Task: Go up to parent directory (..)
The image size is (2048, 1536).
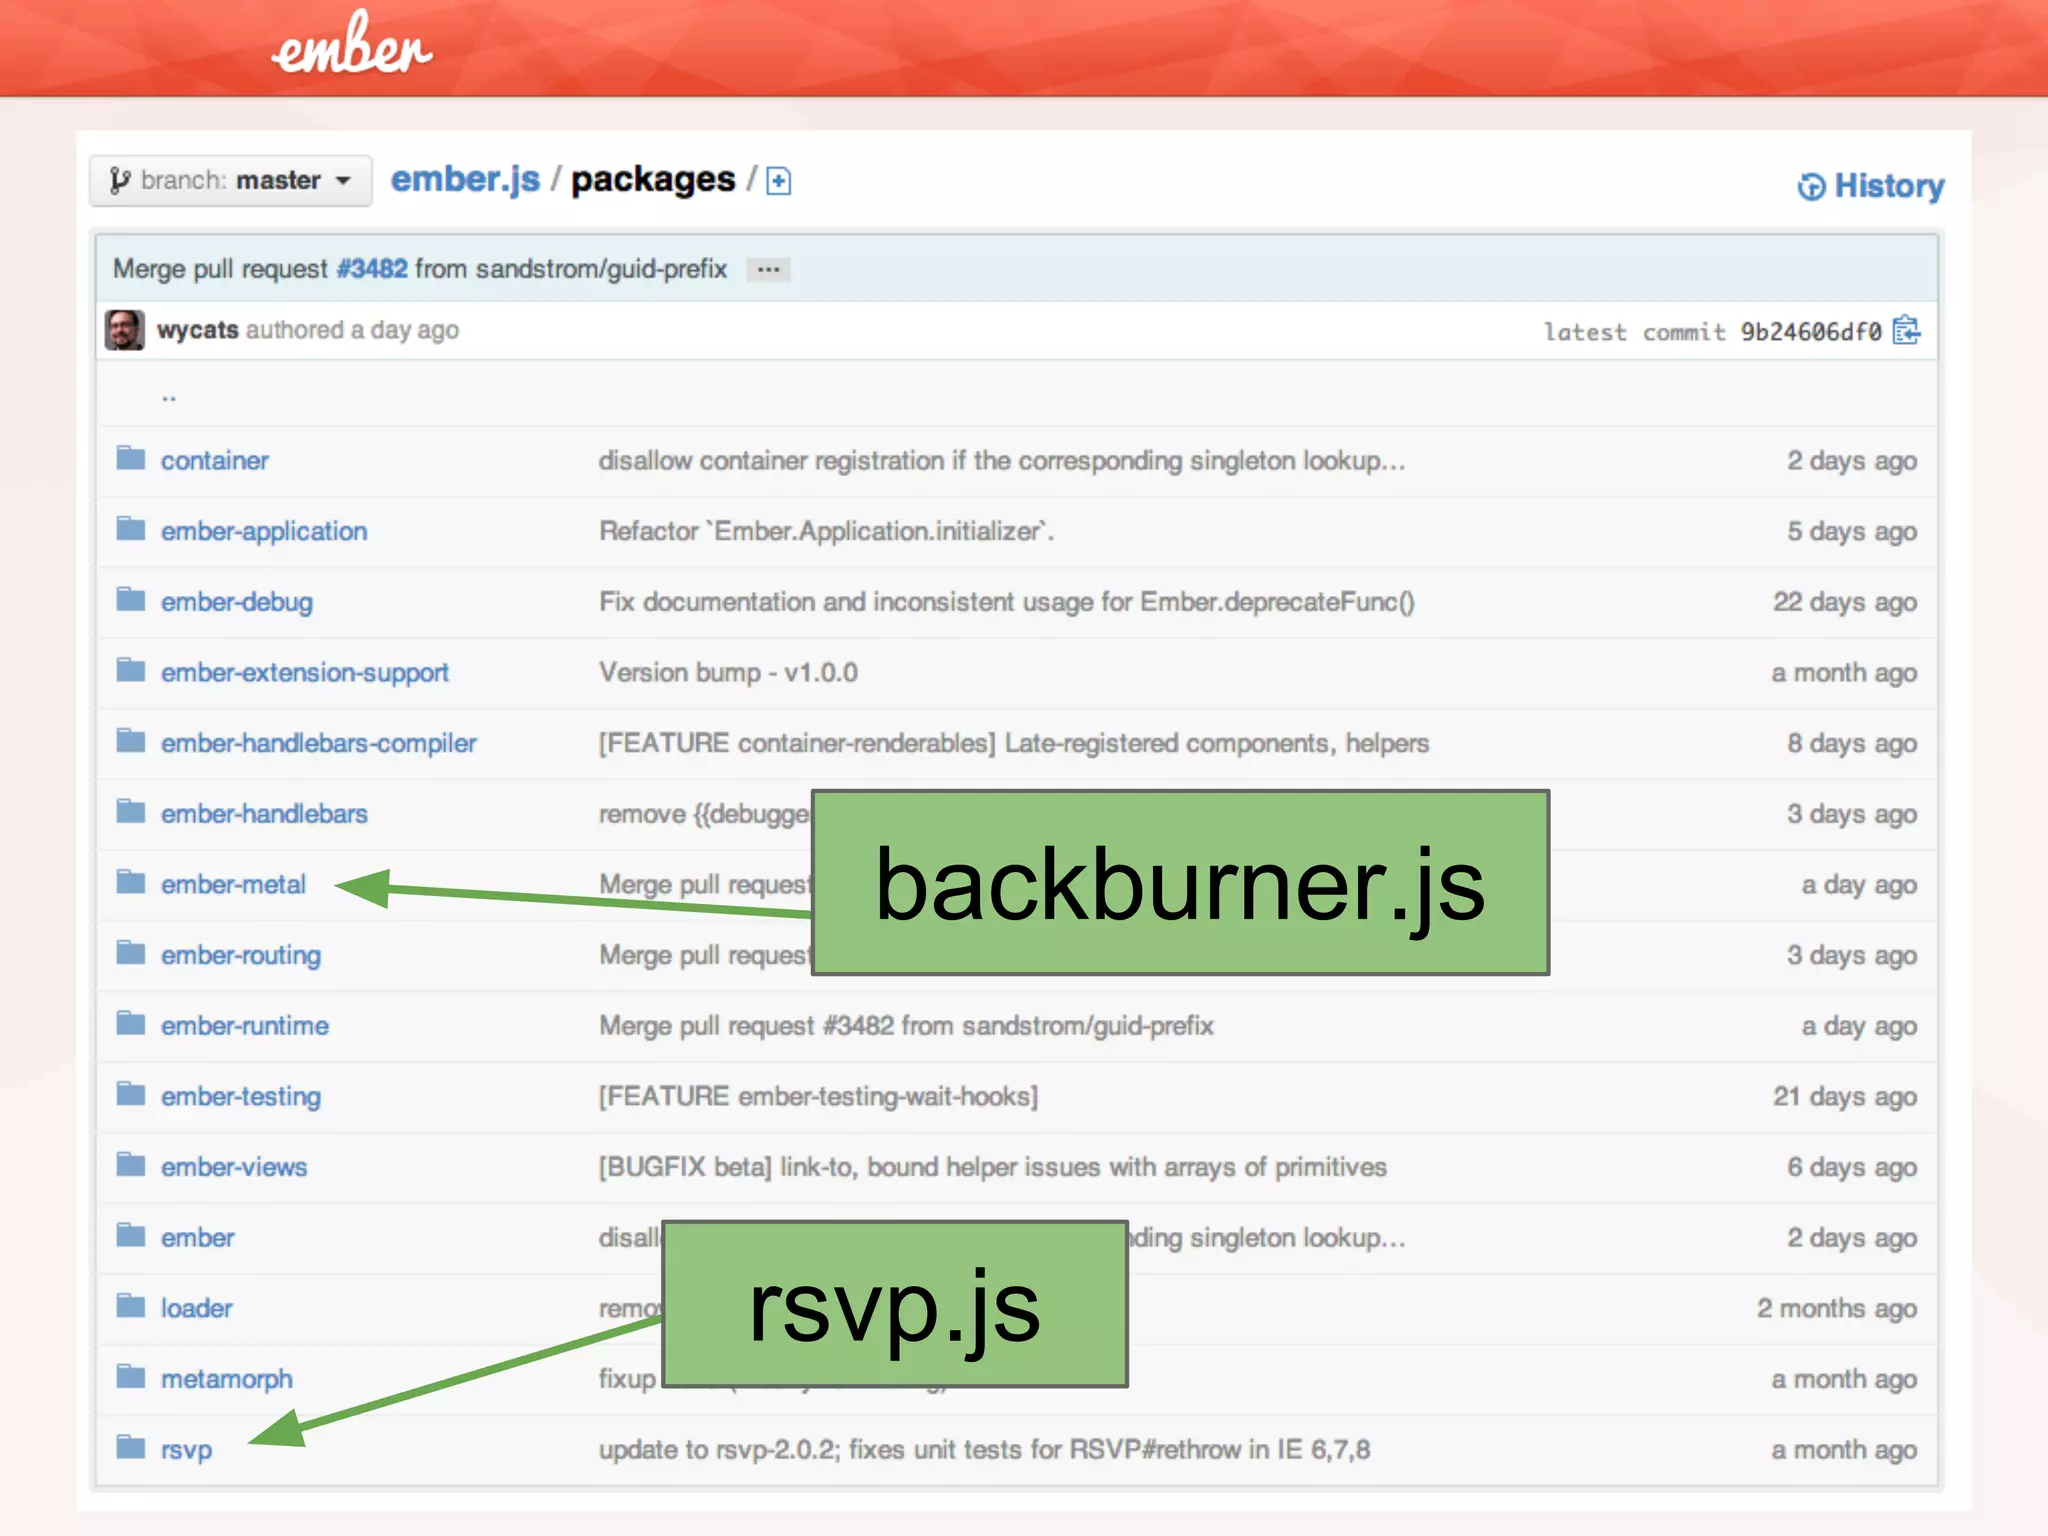Action: coord(169,397)
